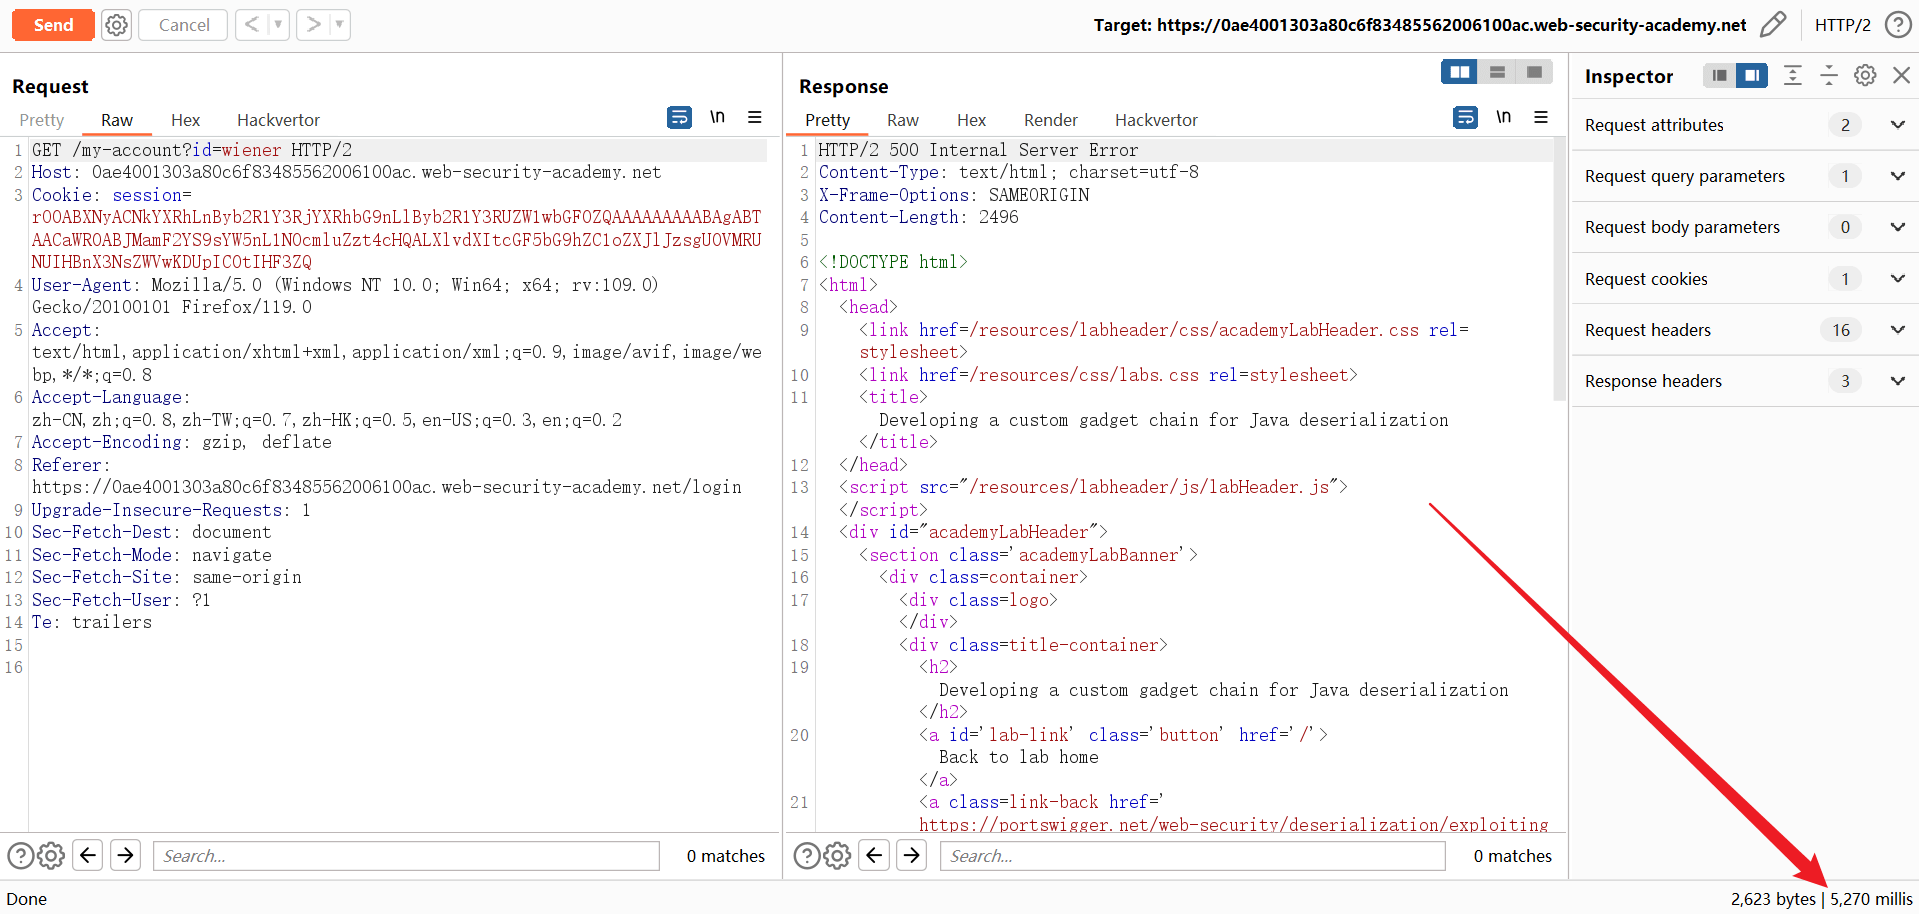This screenshot has width=1920, height=914.
Task: Expand the Request headers section
Action: point(1897,330)
